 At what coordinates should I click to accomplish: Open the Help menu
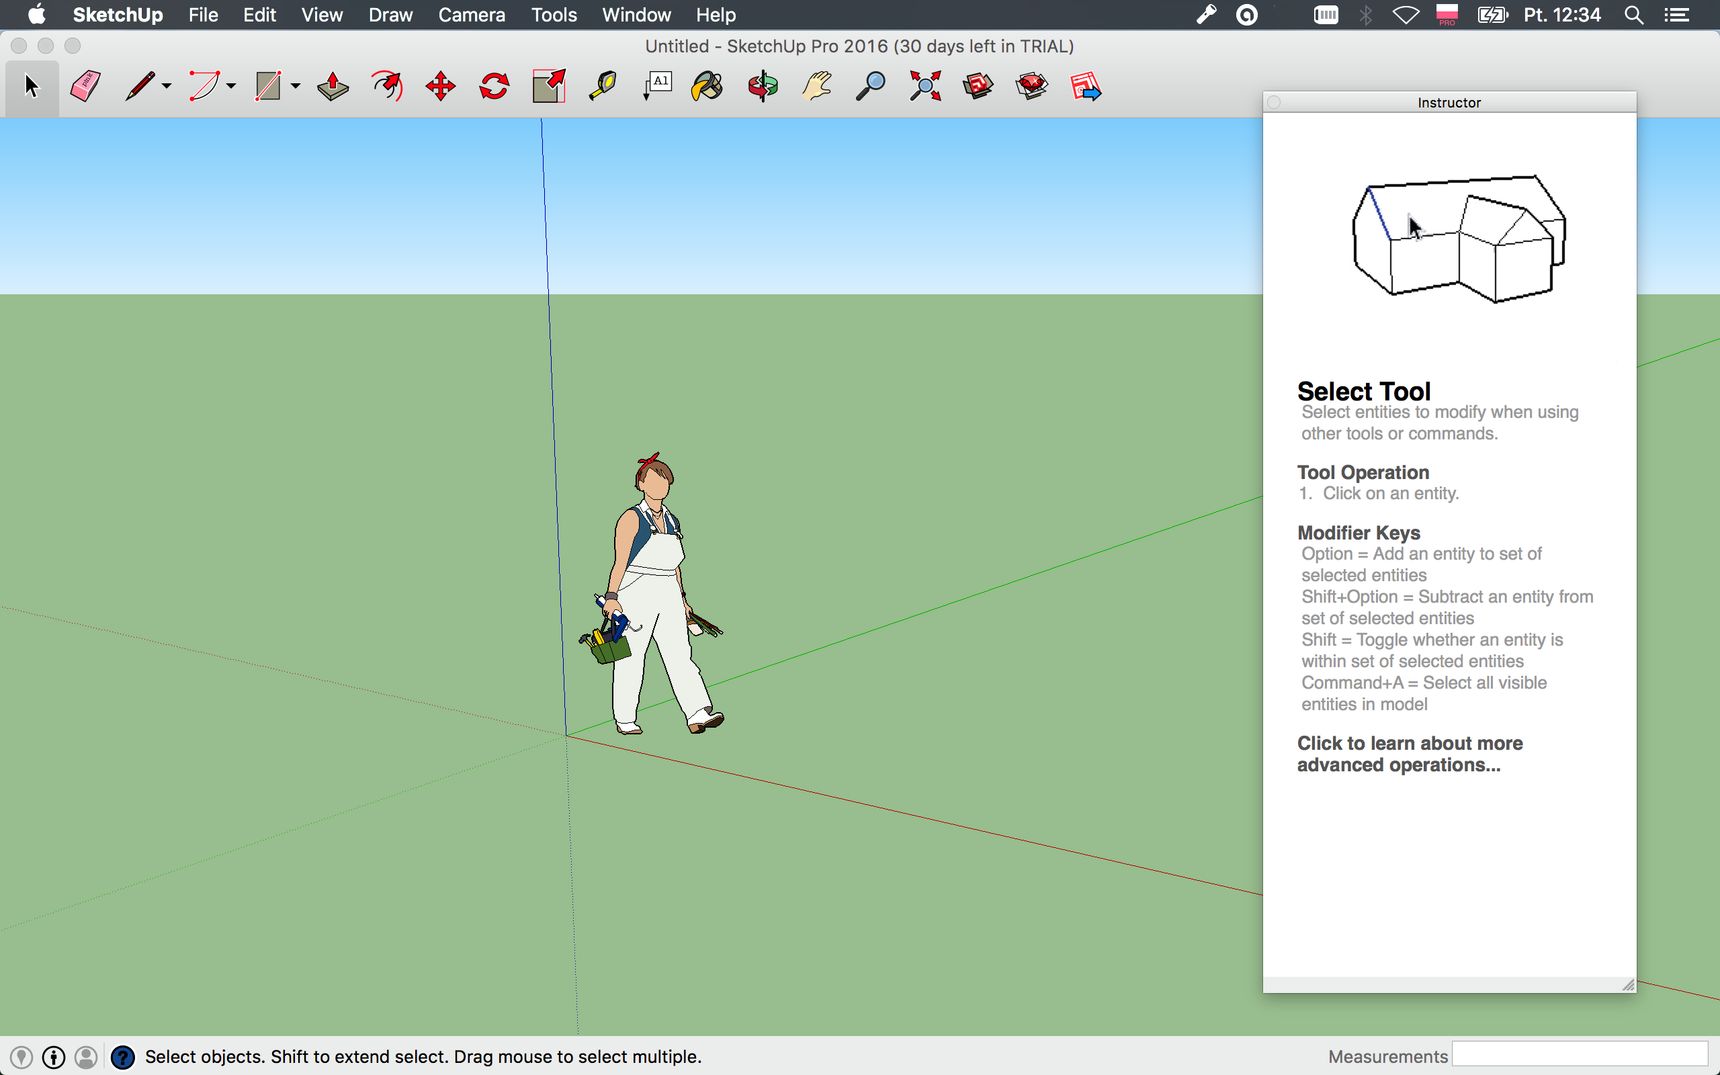(716, 15)
